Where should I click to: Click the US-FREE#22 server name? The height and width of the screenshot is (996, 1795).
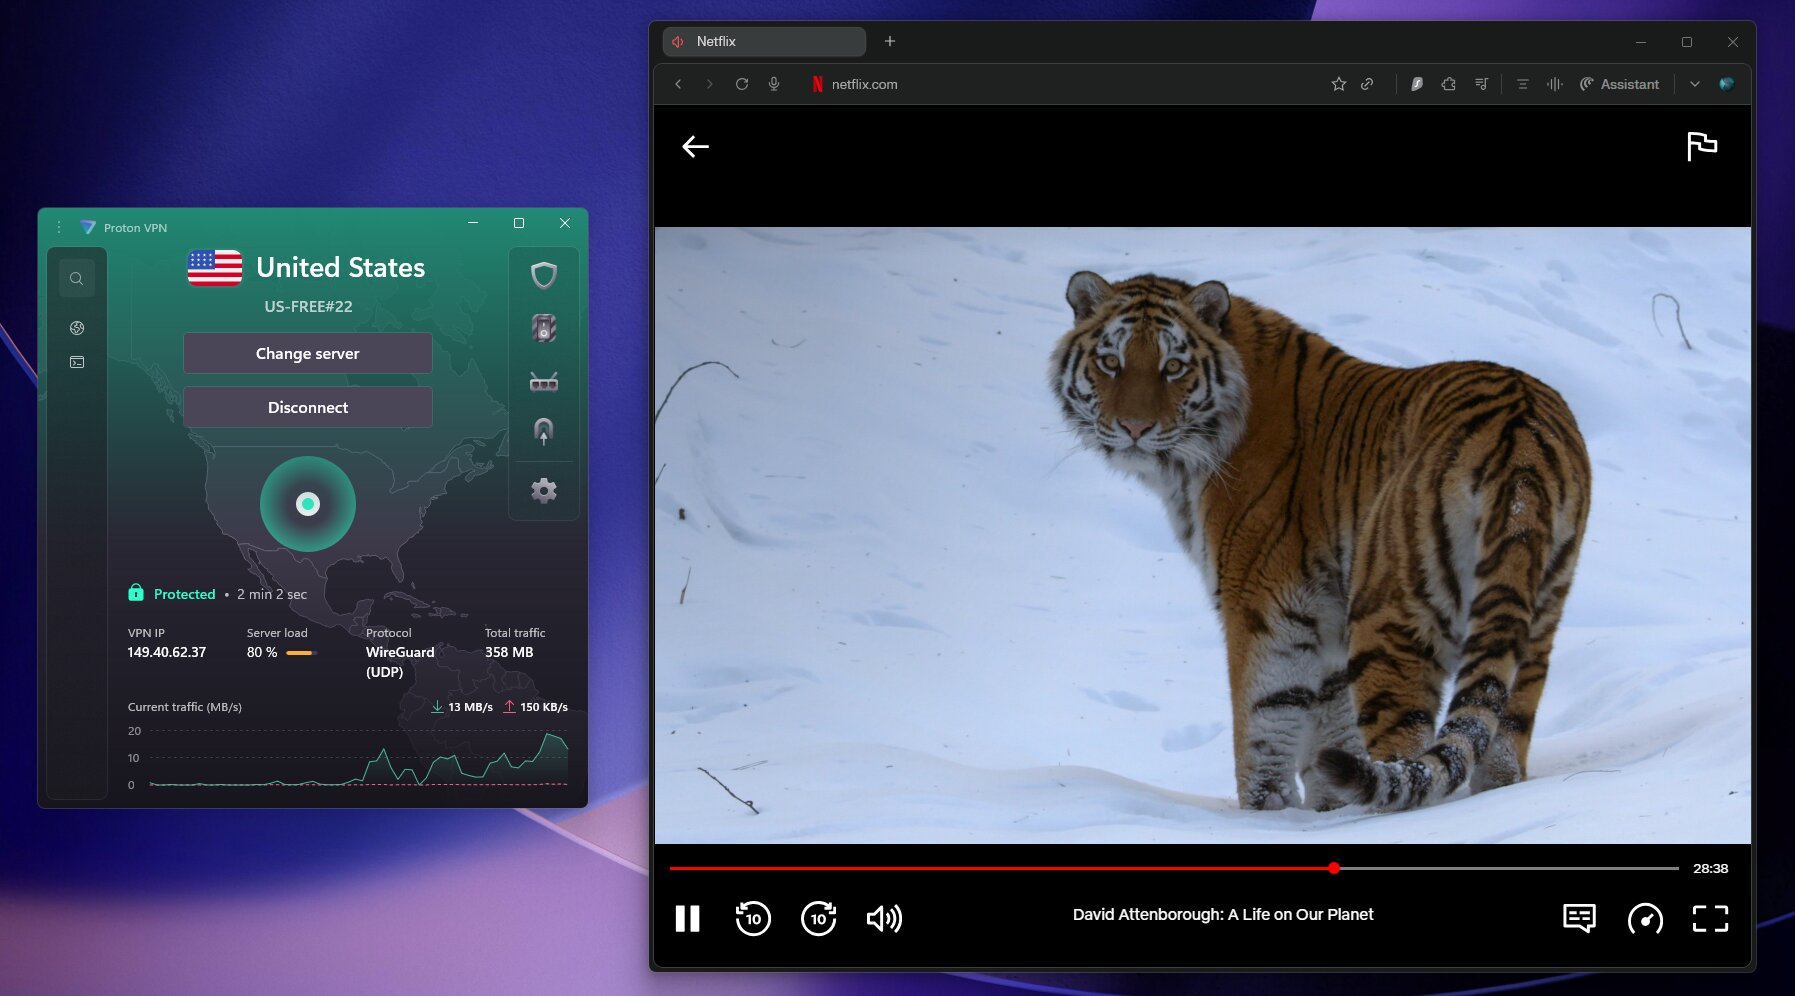[x=308, y=307]
